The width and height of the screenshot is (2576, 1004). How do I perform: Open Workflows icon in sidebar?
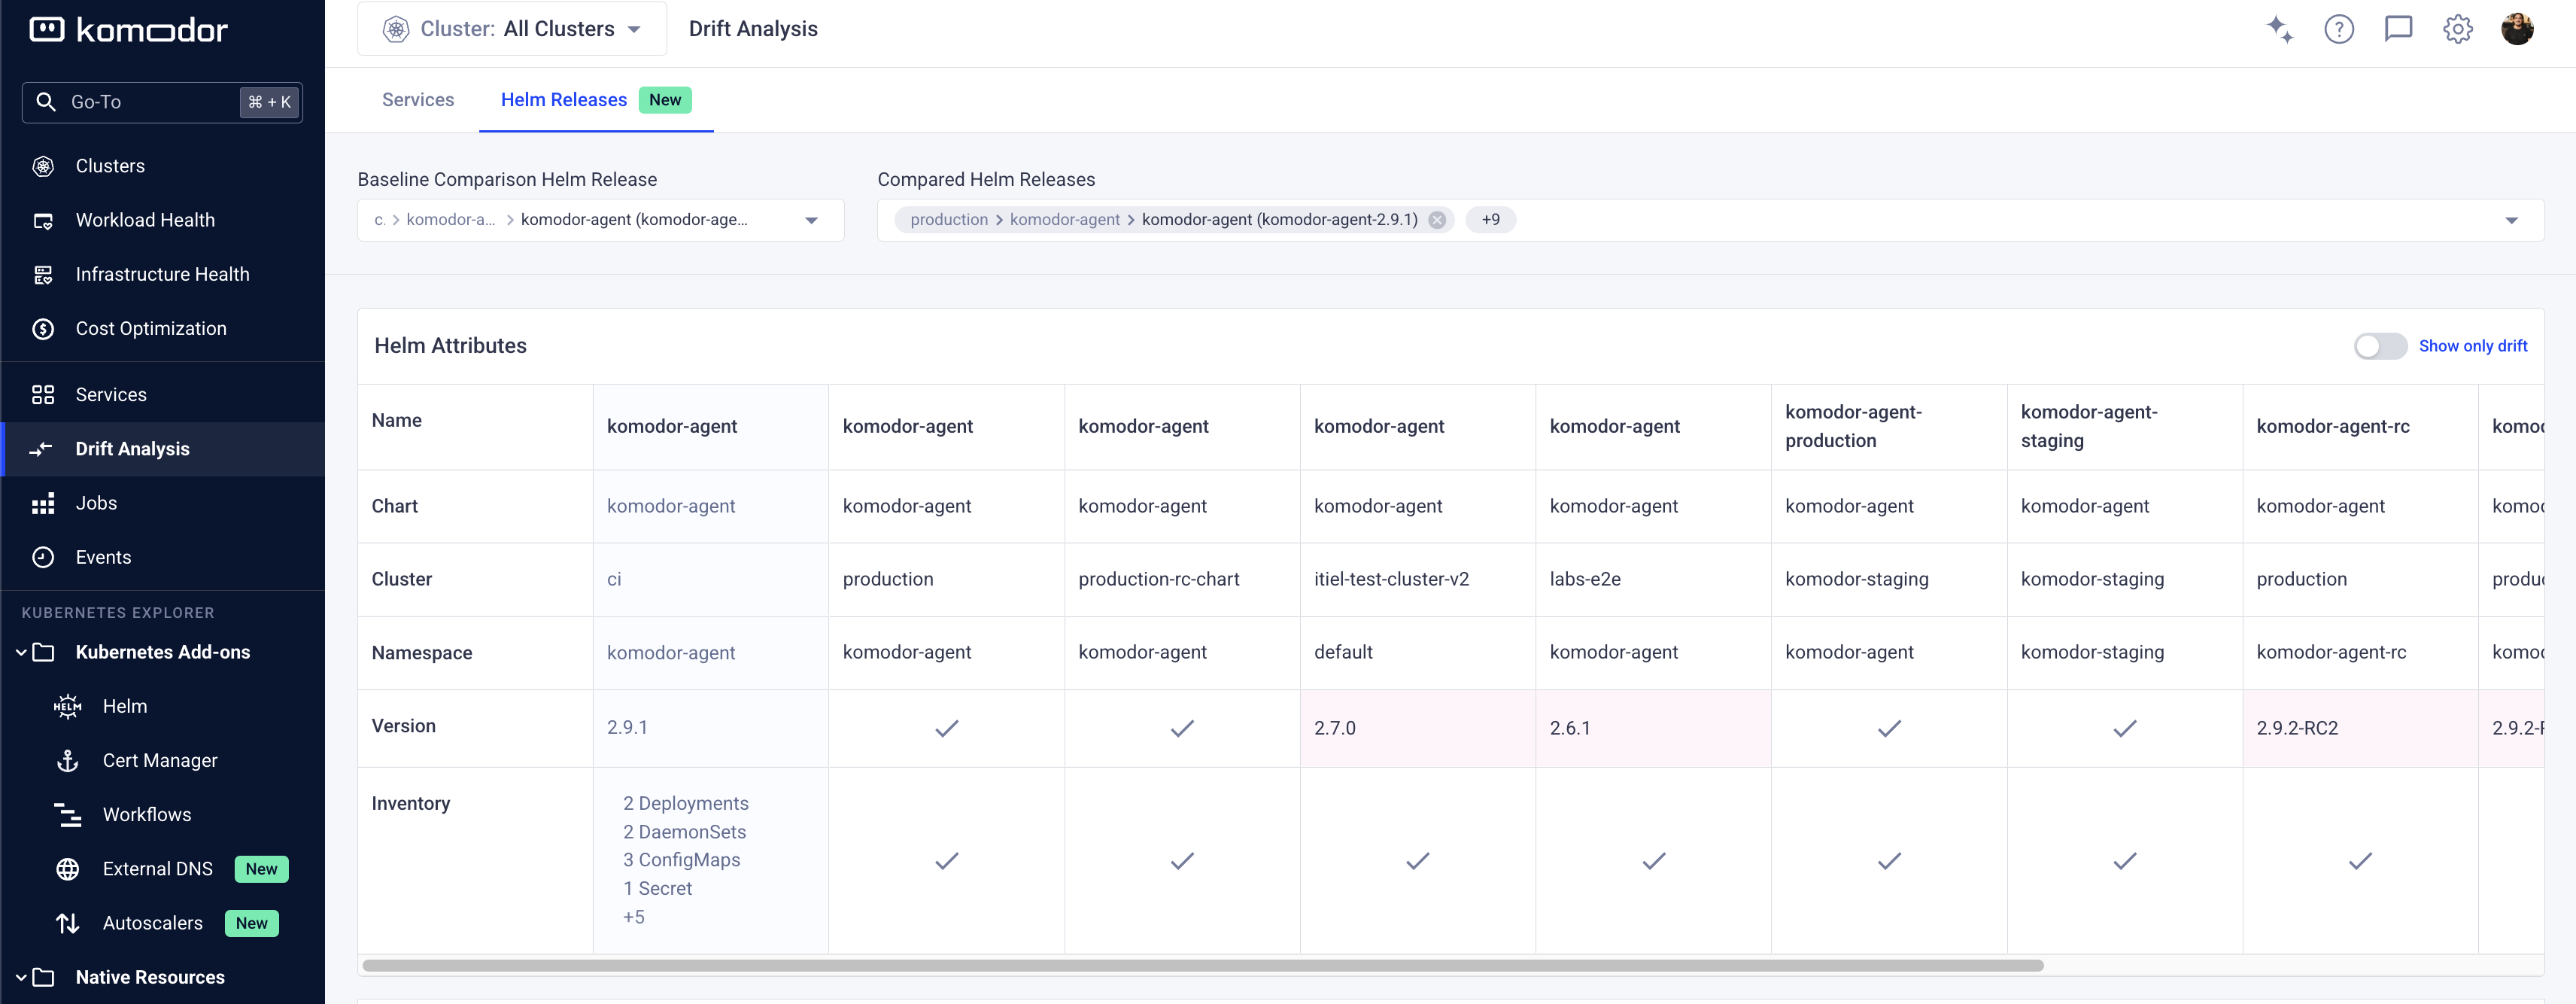[x=68, y=815]
